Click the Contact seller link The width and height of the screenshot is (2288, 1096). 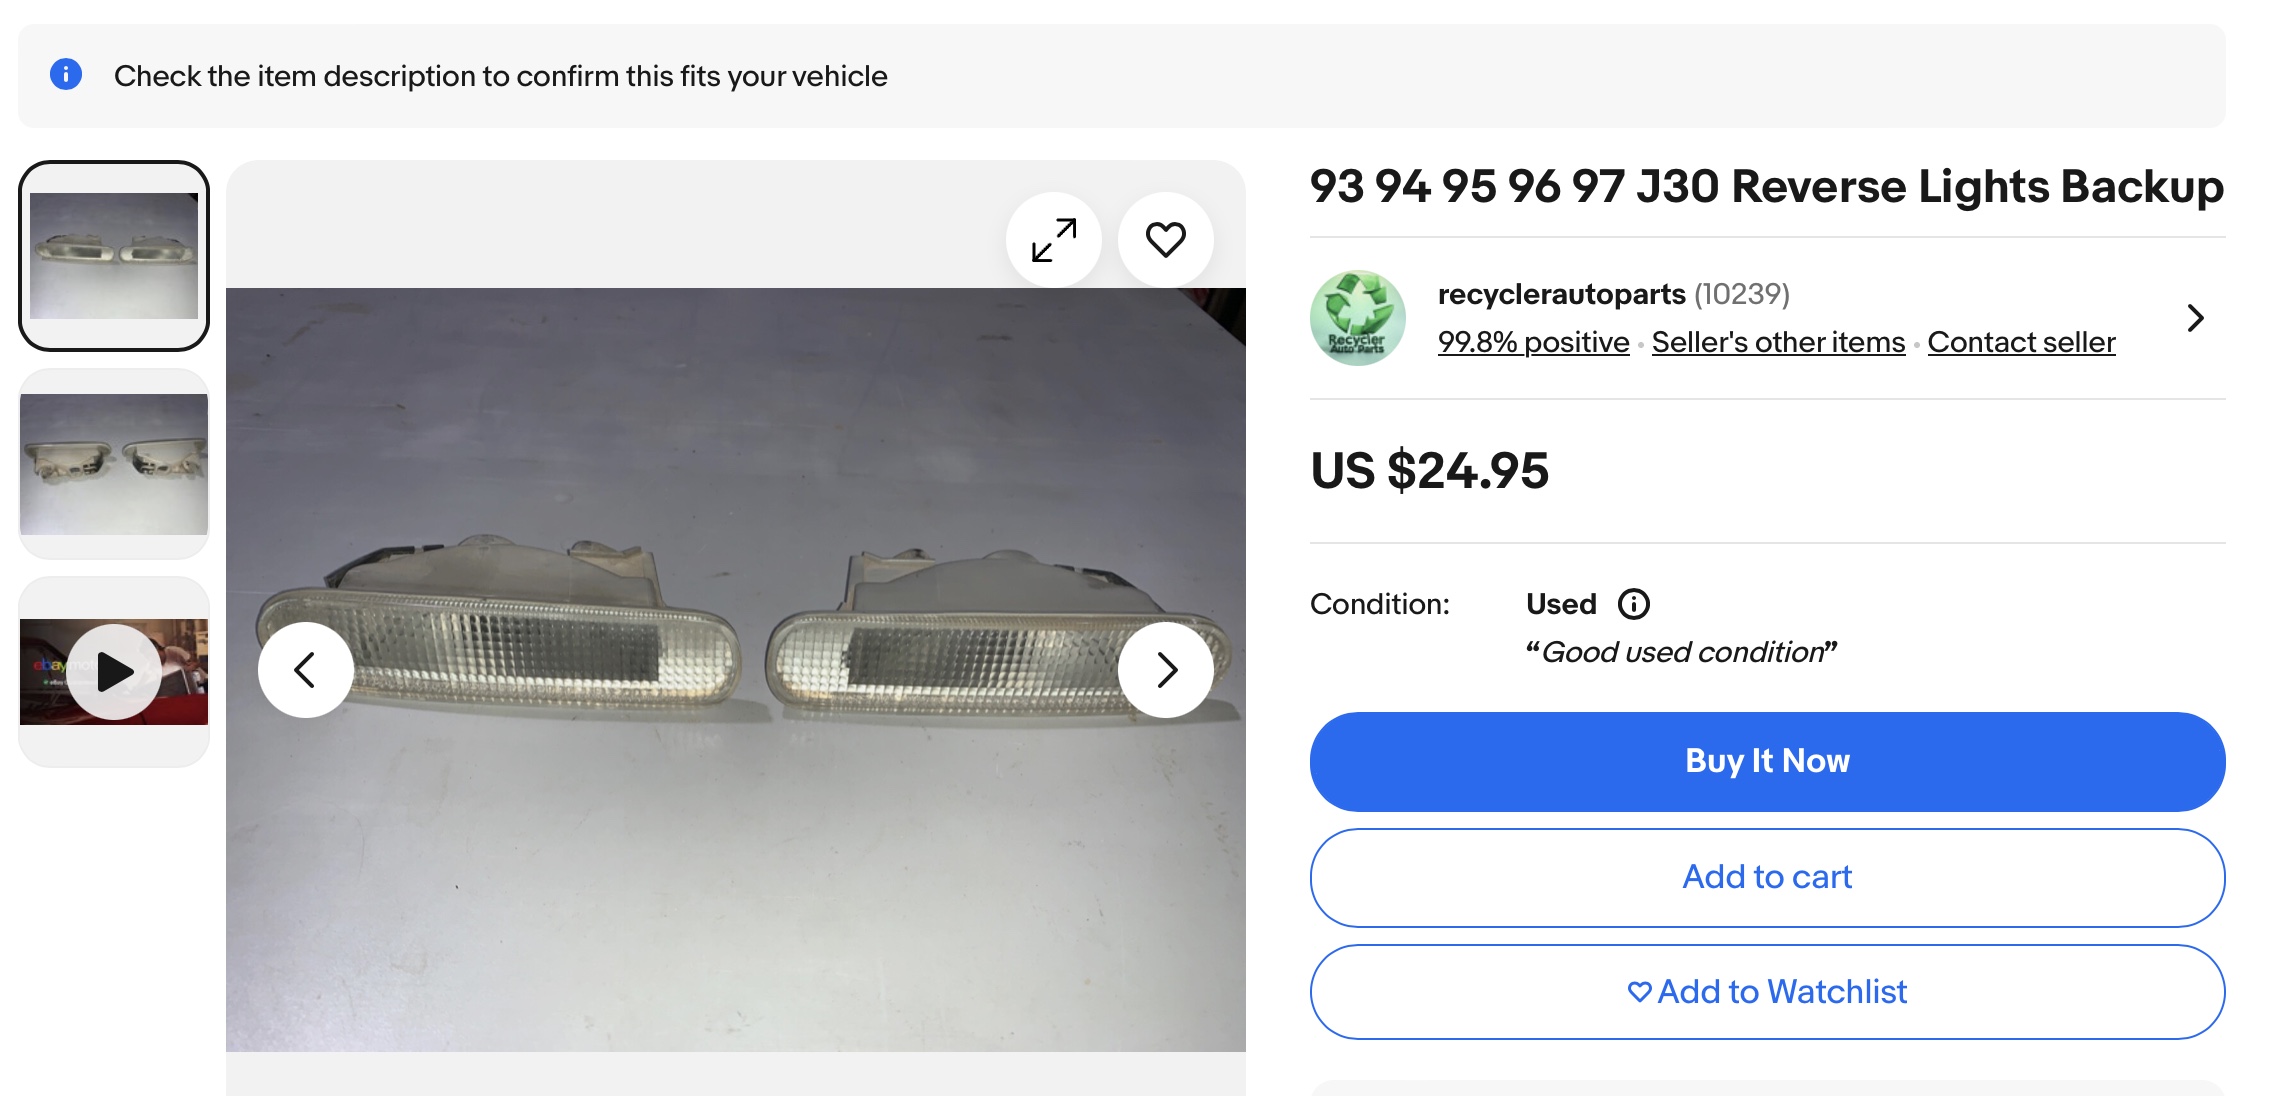(x=2021, y=342)
